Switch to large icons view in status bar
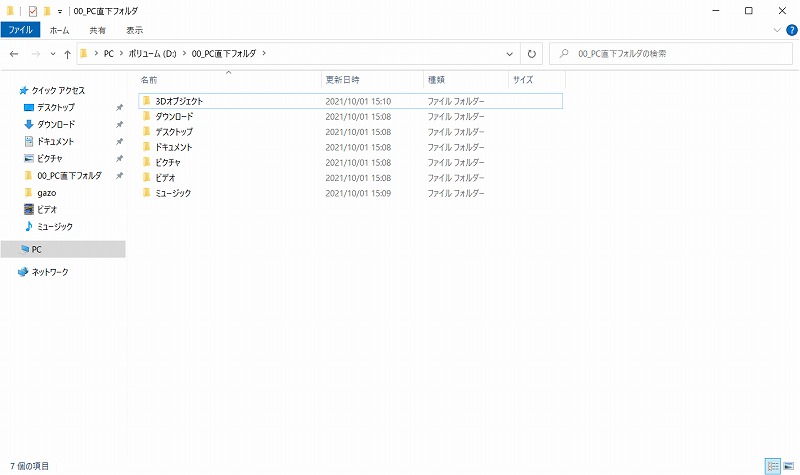 789,466
